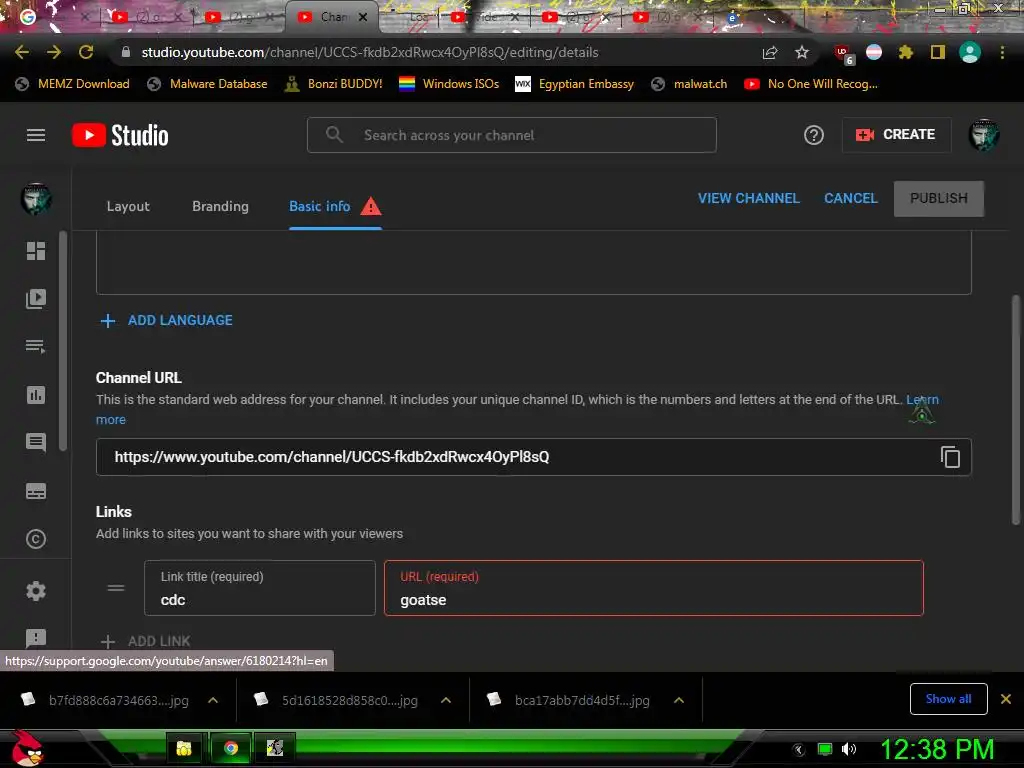Click the description text area
1024x768 pixels.
point(534,262)
